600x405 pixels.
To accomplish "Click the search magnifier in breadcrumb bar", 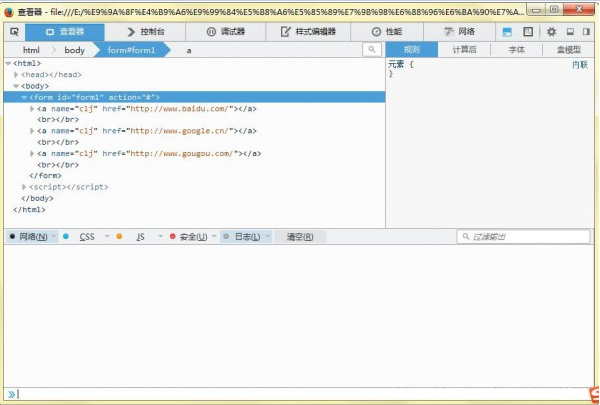I will (372, 49).
